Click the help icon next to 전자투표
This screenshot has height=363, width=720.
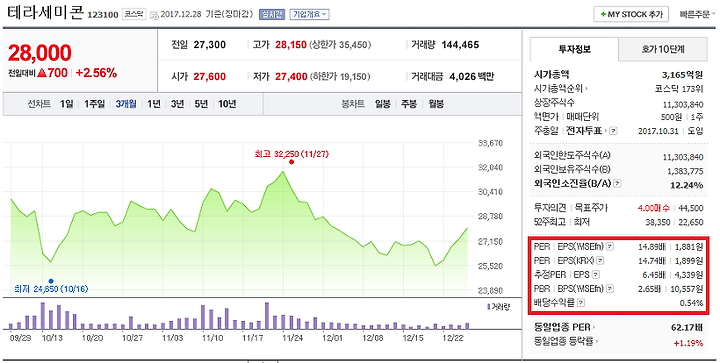point(613,131)
